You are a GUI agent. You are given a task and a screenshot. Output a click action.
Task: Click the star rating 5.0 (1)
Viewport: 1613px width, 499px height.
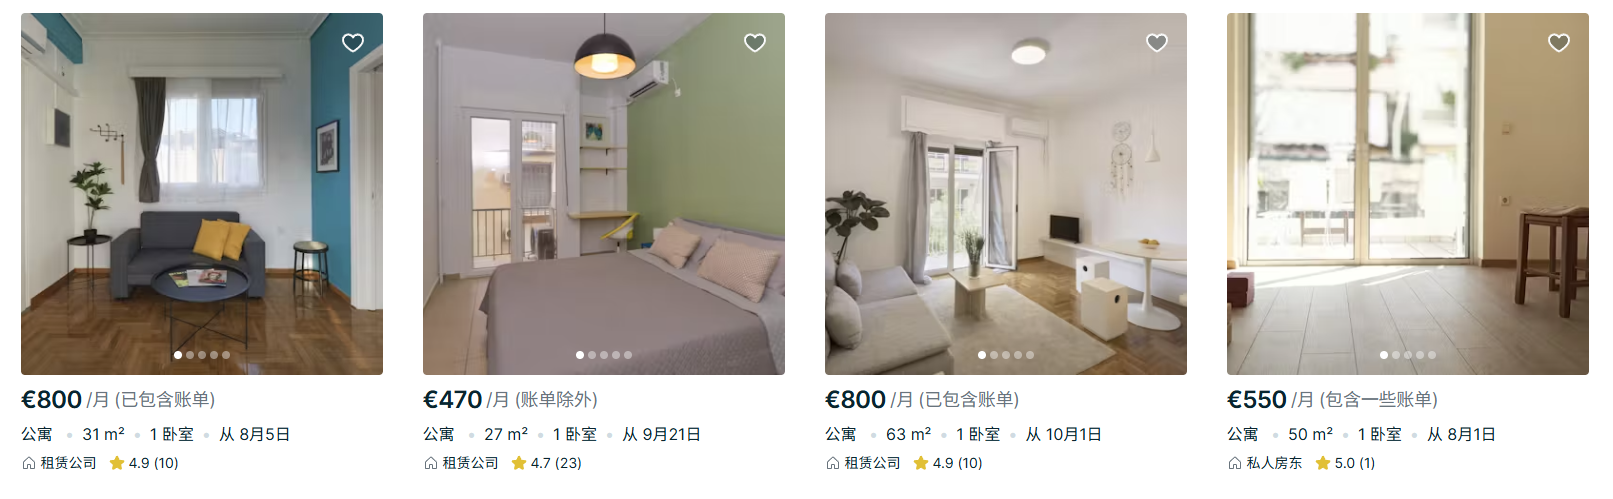1345,463
